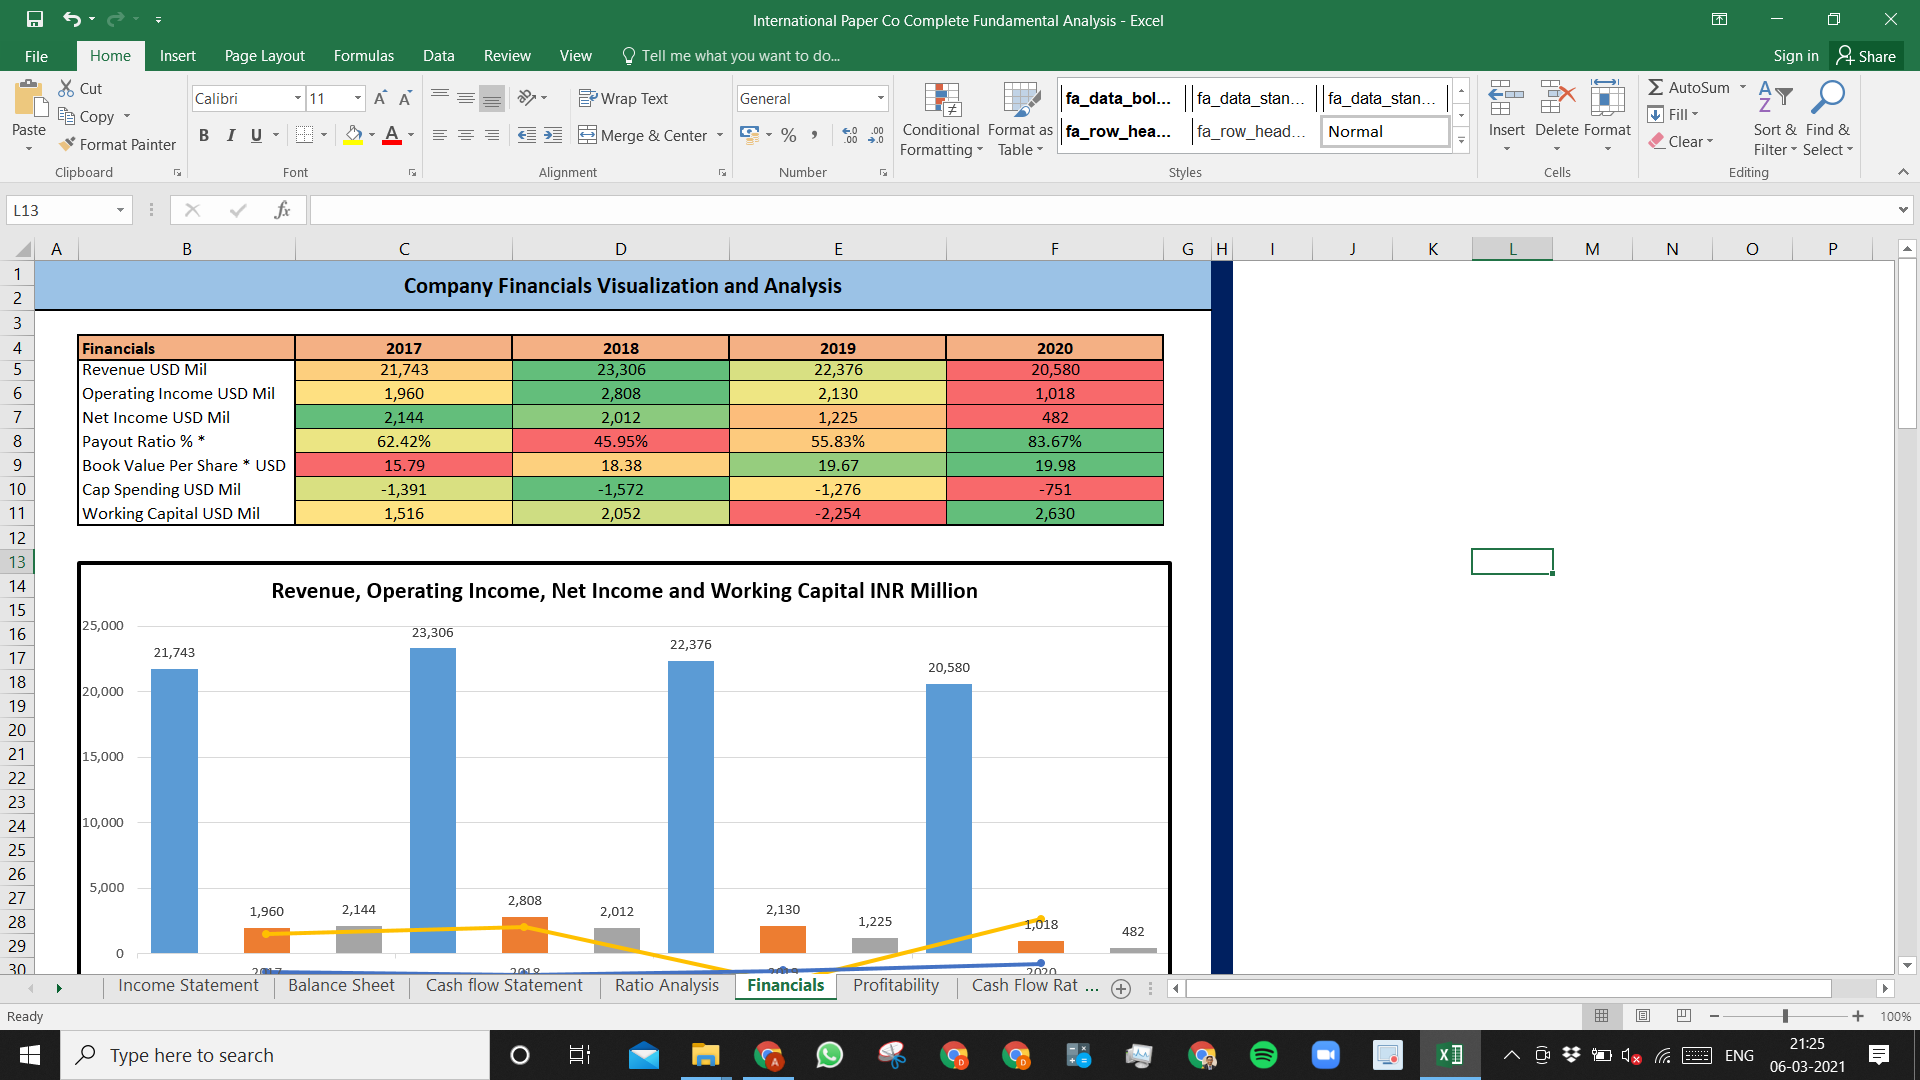The height and width of the screenshot is (1080, 1920).
Task: Click the Format Painter brush
Action: pos(67,144)
